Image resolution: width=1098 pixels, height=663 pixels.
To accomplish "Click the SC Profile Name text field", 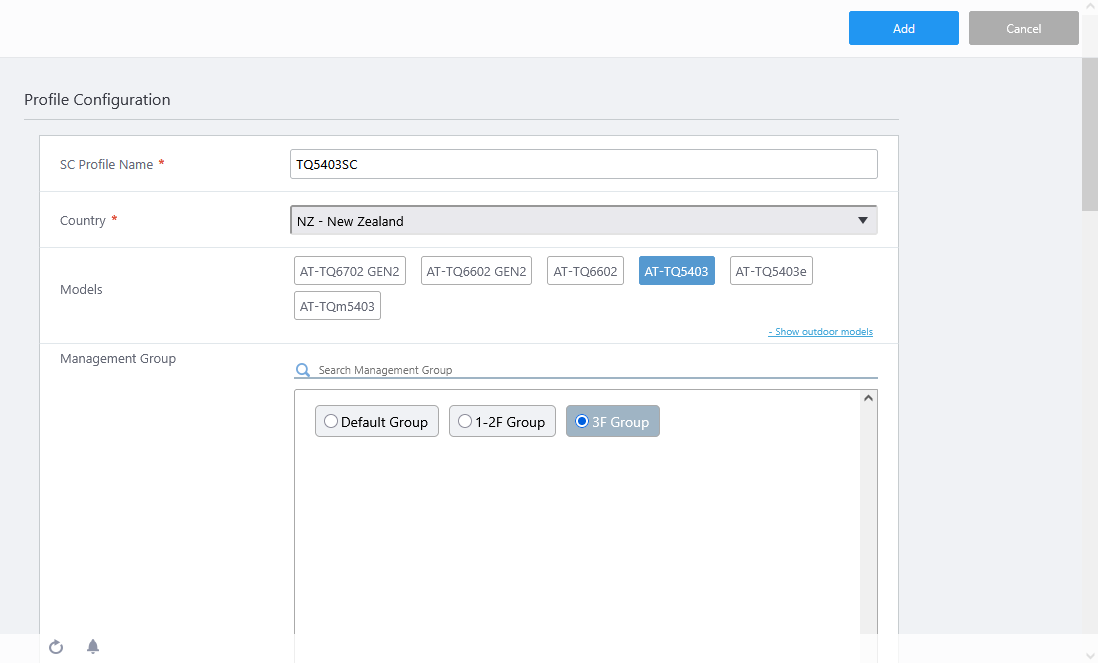I will click(x=583, y=165).
